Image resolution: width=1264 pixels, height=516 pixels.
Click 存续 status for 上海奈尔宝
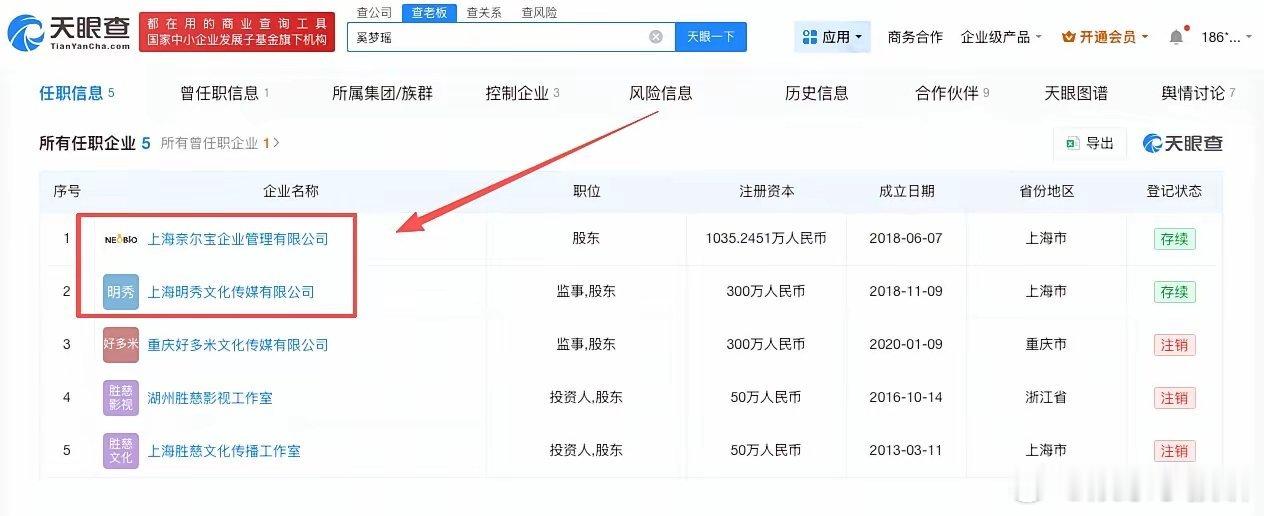coord(1174,239)
